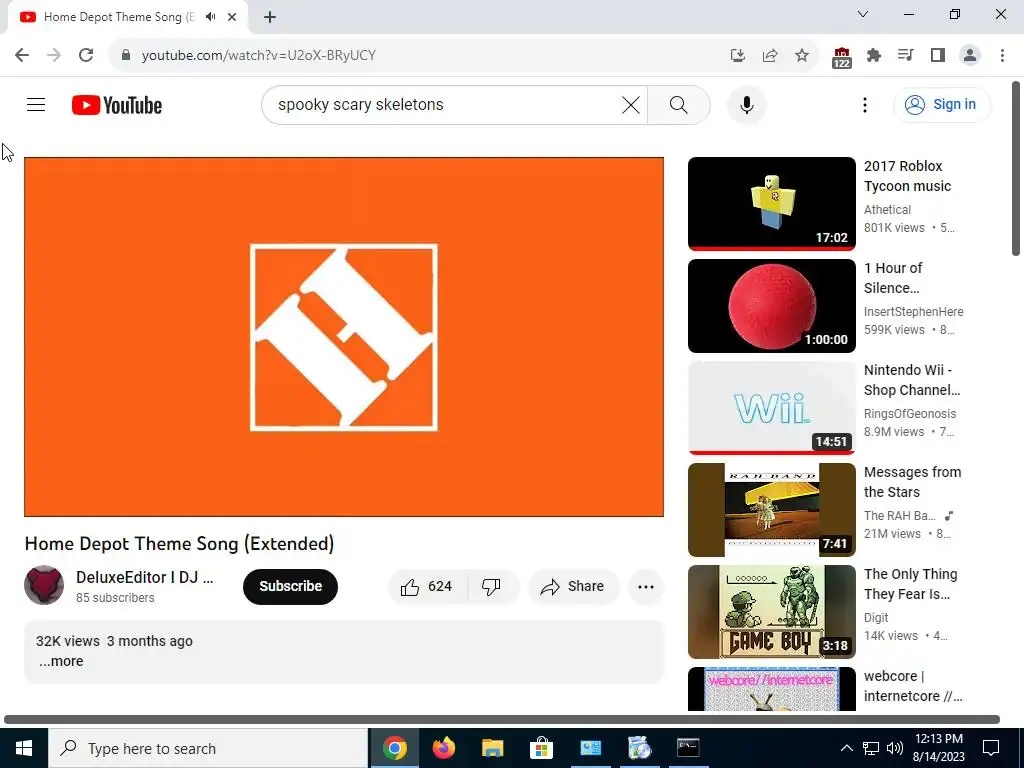Open system volume speaker icon
This screenshot has width=1024, height=768.
[895, 748]
